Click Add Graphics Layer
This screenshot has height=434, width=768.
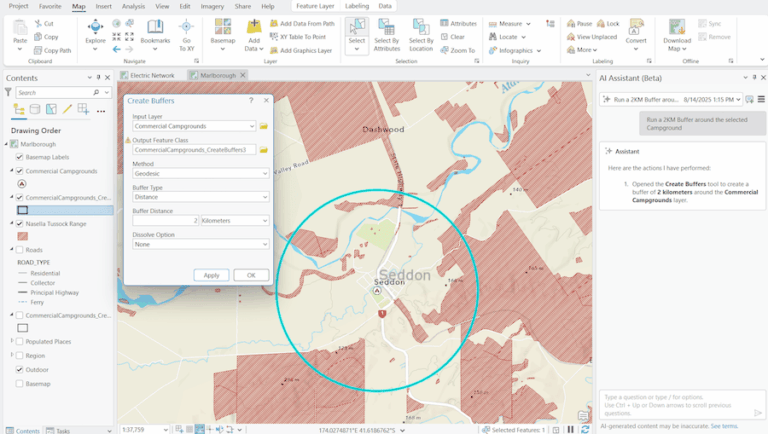click(301, 50)
